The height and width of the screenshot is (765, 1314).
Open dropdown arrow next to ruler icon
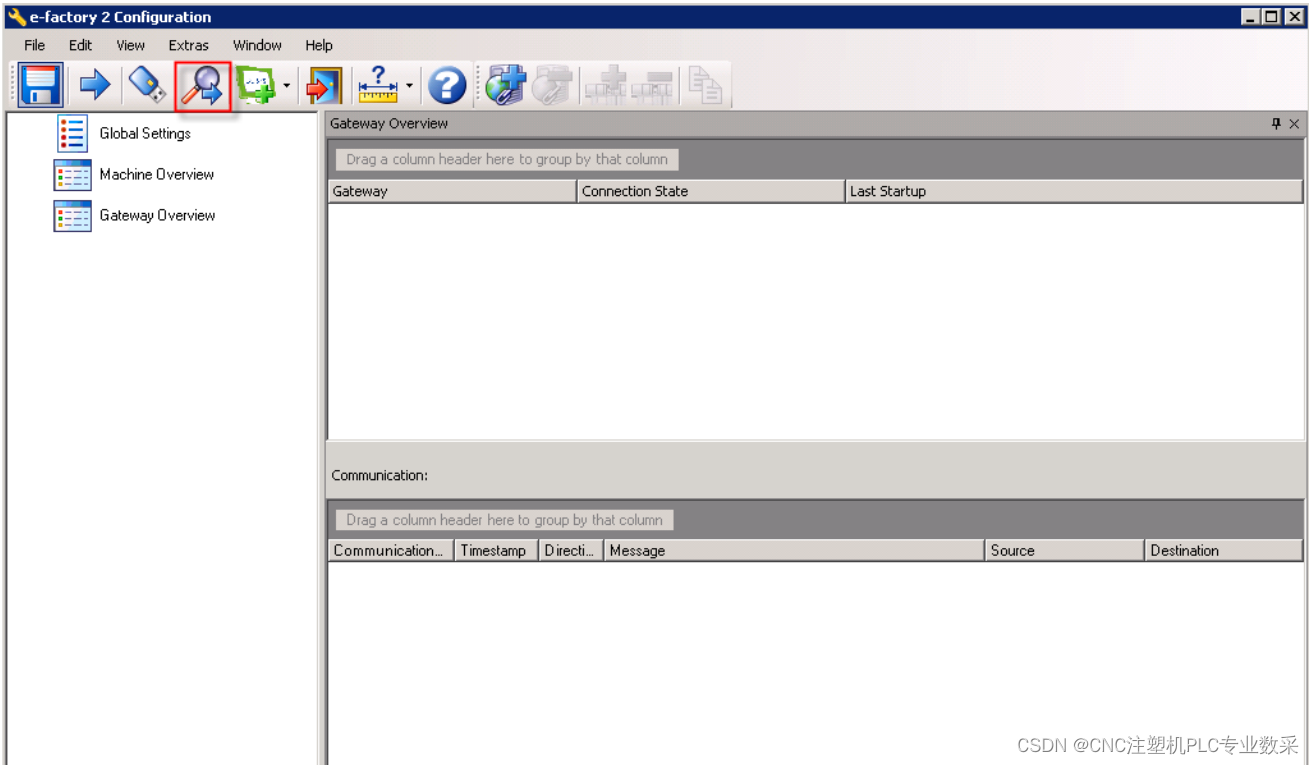409,86
